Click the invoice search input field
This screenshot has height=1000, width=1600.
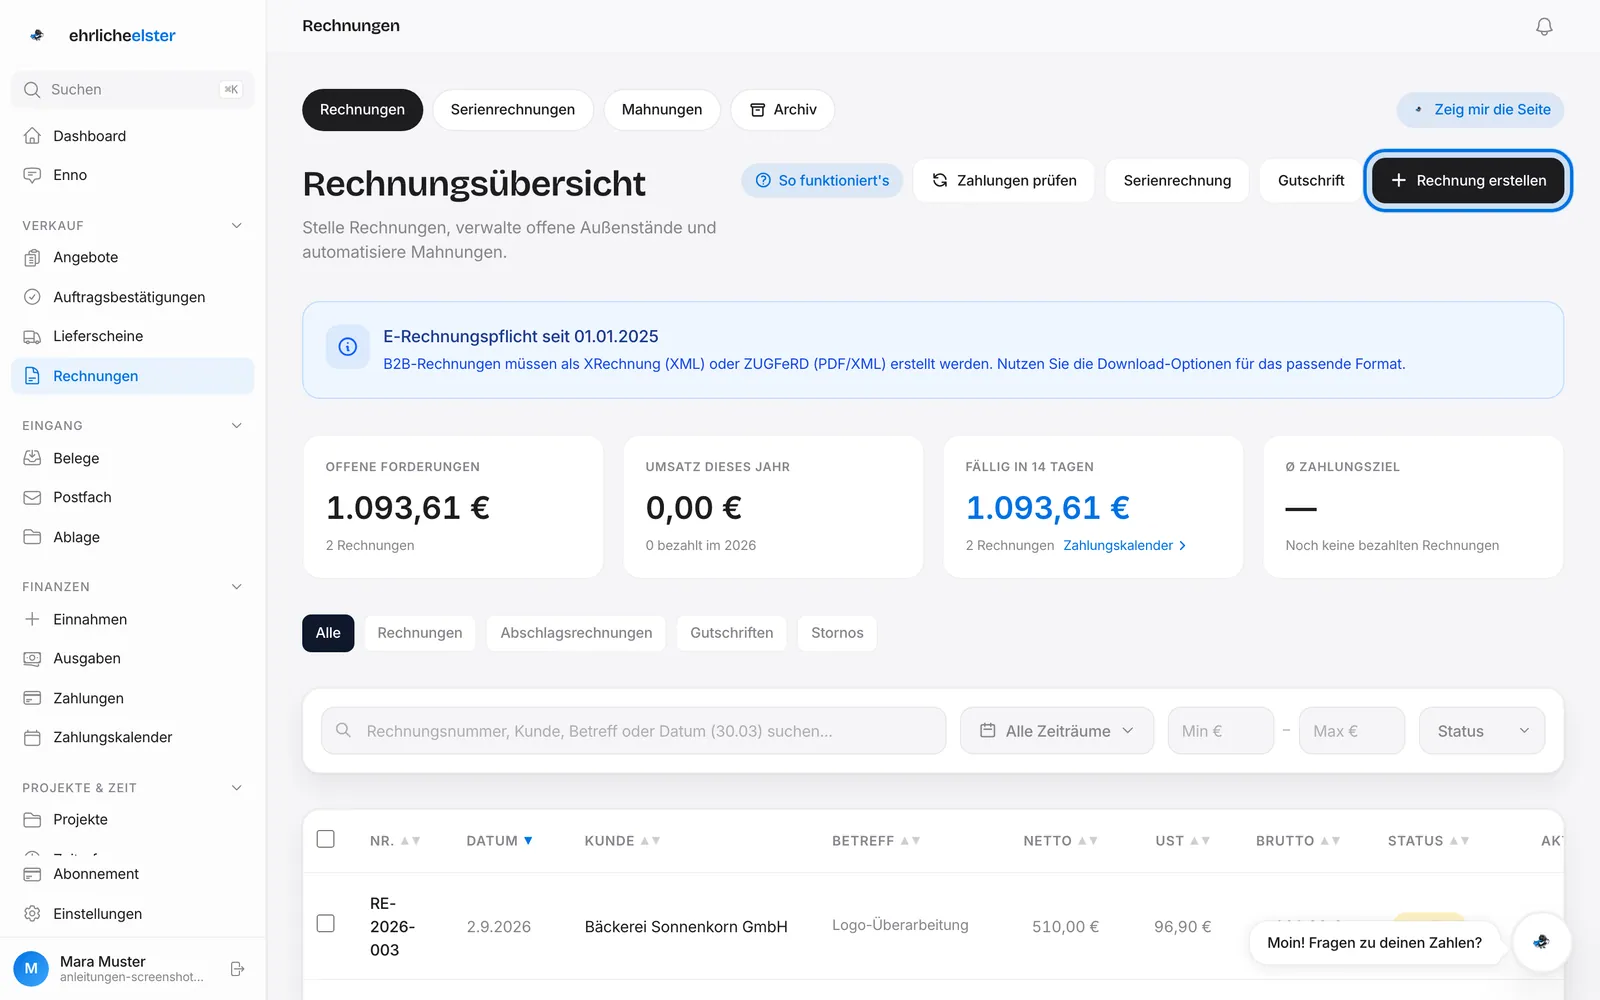(634, 731)
